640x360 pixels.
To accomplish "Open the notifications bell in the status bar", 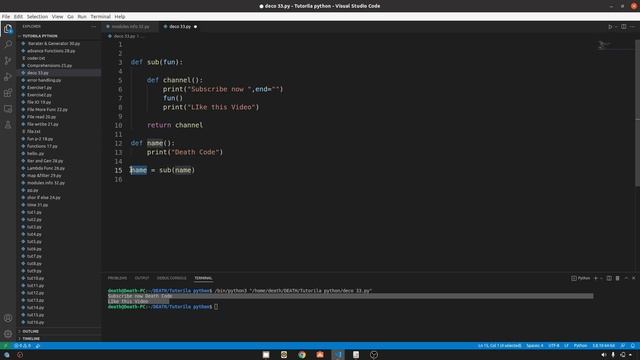I will [x=633, y=346].
